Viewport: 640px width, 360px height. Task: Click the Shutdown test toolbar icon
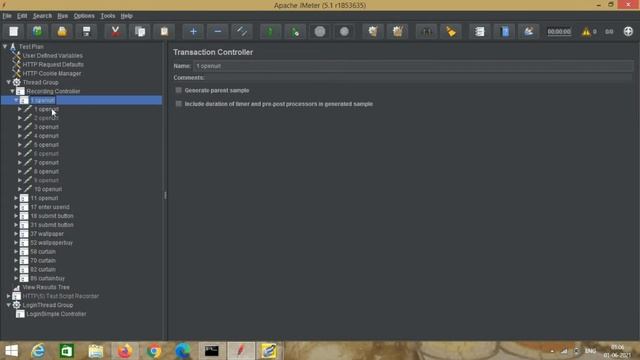pos(344,31)
